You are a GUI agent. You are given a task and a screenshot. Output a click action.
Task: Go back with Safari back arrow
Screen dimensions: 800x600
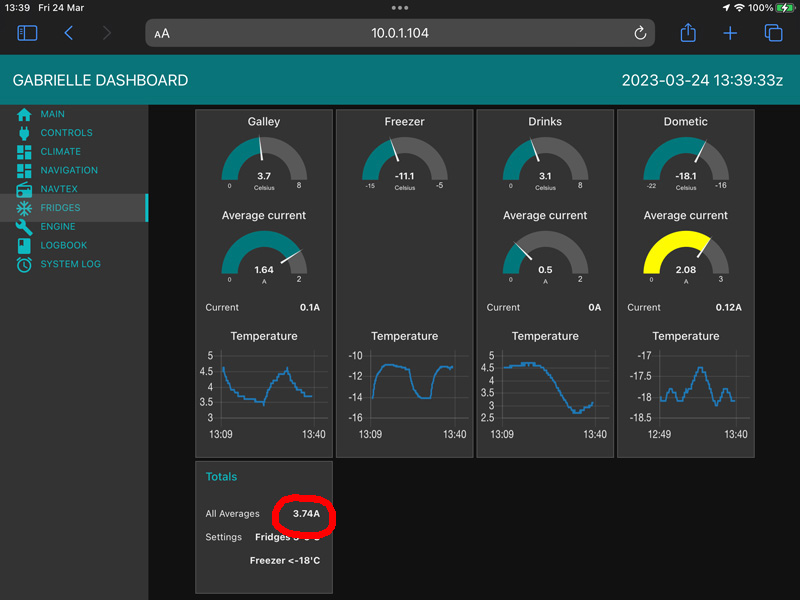tap(68, 33)
